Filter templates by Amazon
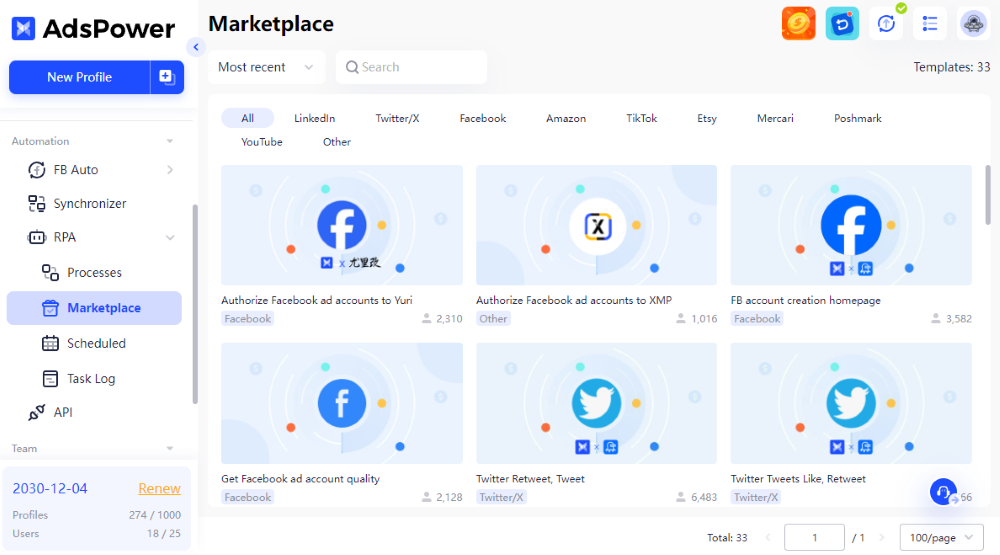The image size is (1000, 555). (566, 118)
